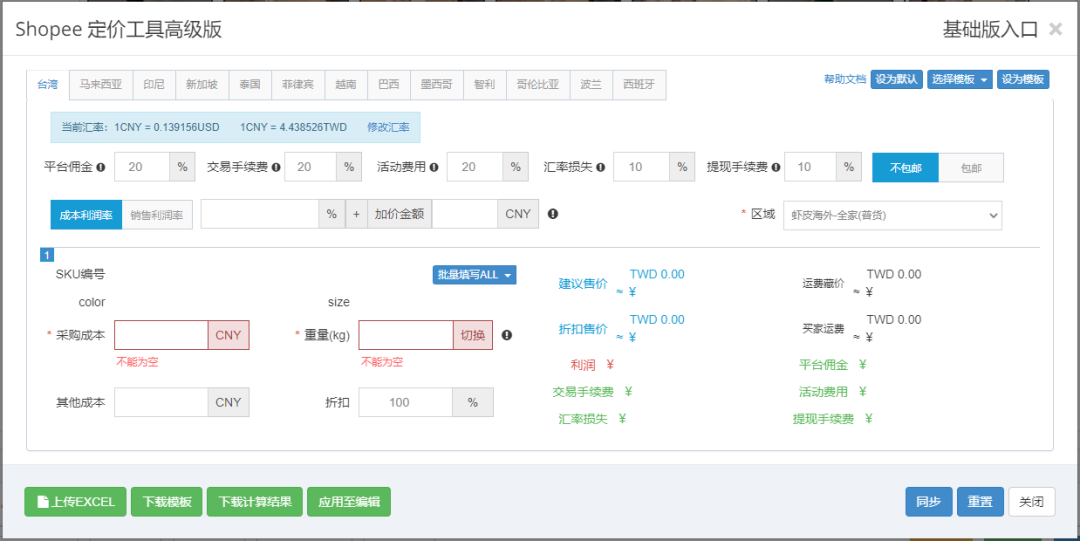Switch to 销售利润率 mode
This screenshot has width=1080, height=541.
click(158, 214)
